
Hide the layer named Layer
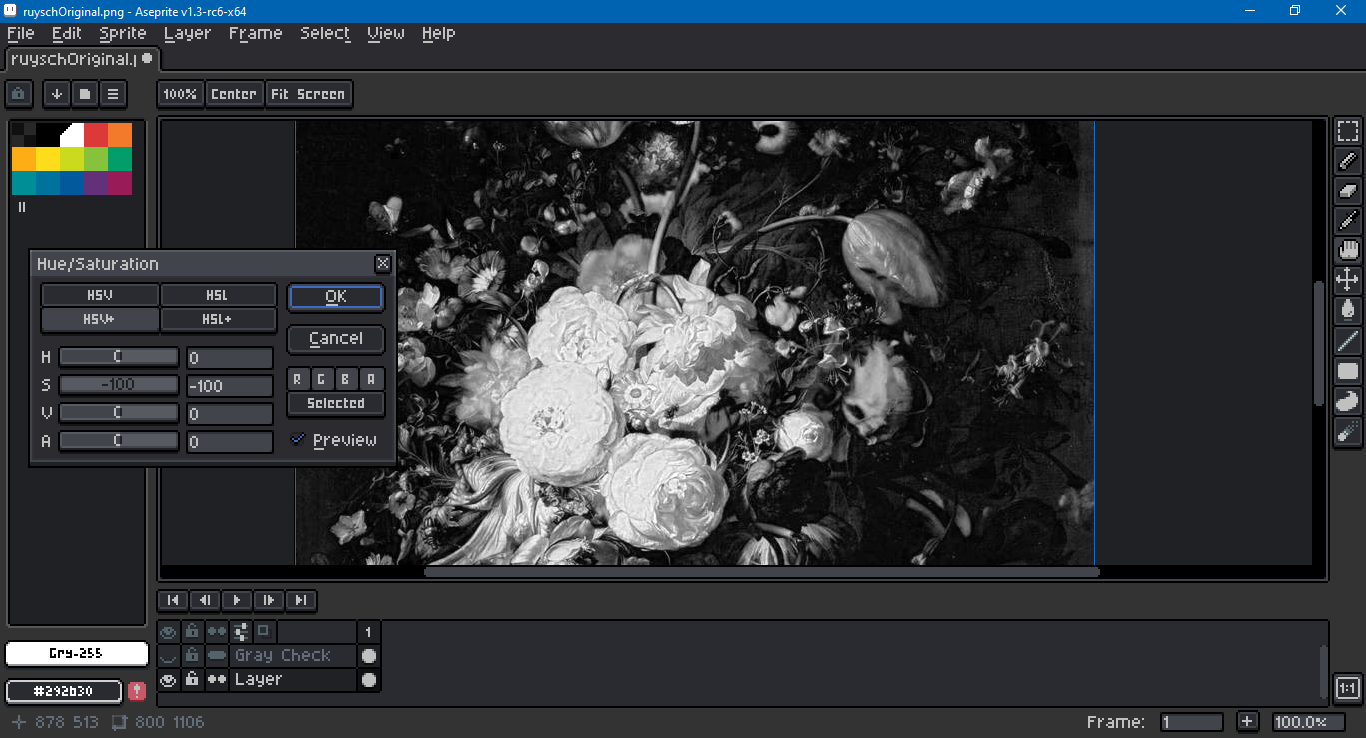point(168,679)
